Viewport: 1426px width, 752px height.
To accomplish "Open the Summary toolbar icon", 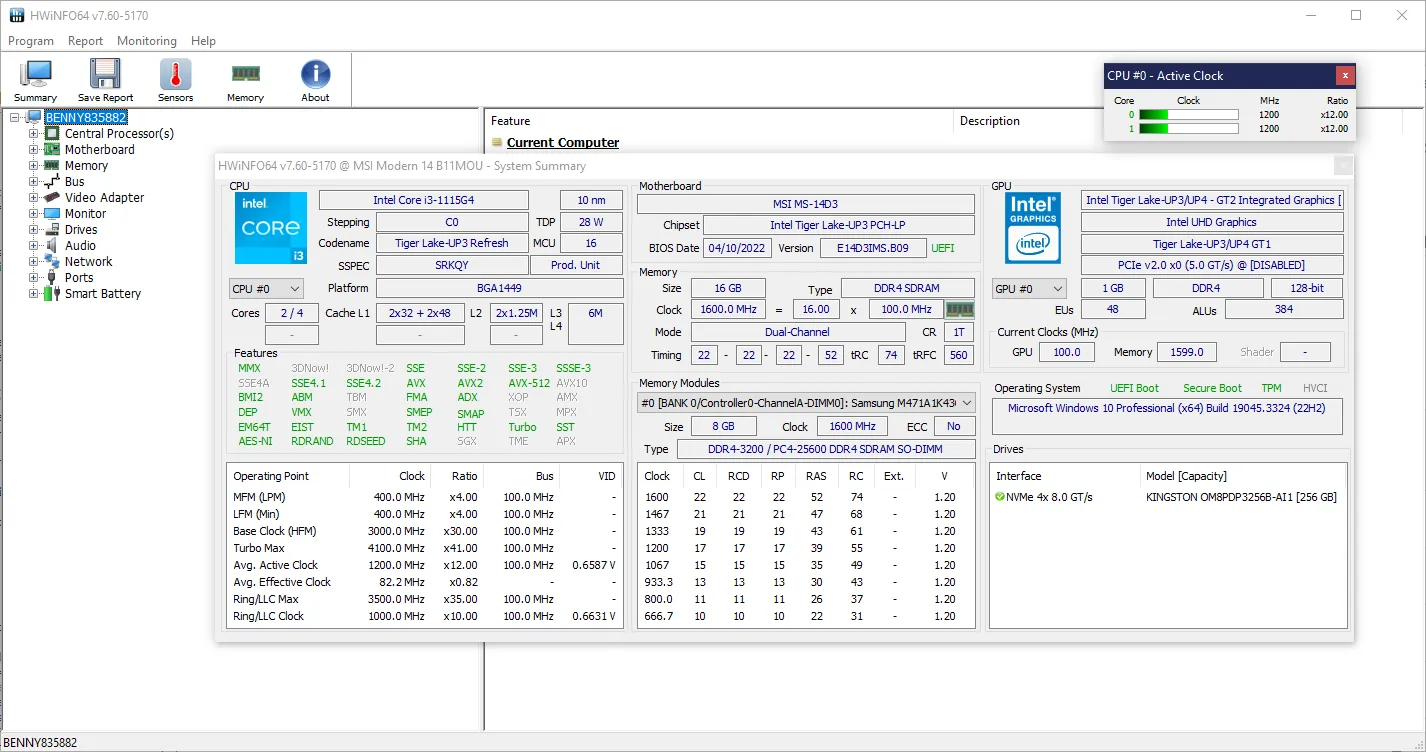I will coord(36,80).
